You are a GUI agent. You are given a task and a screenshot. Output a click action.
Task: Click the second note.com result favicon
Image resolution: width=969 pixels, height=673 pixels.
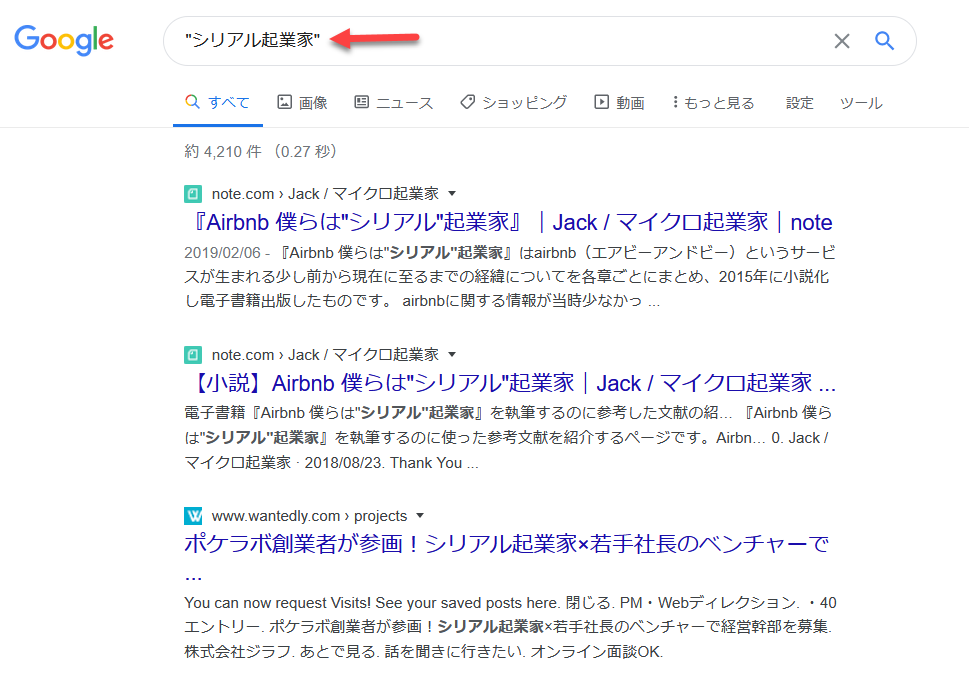coord(193,355)
